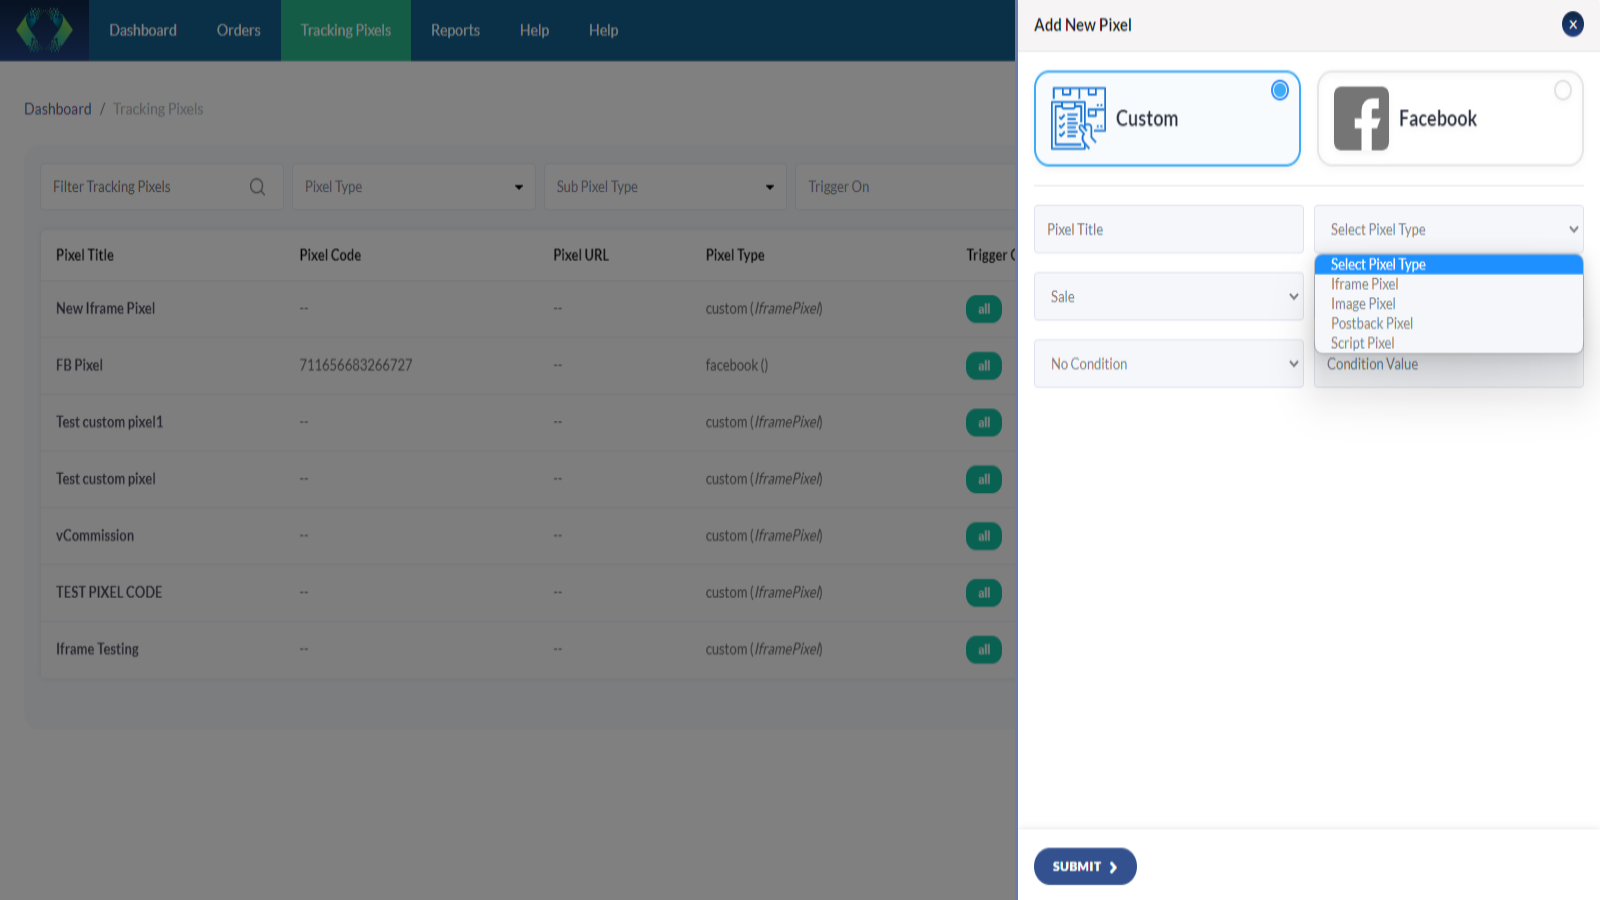Click the app logo in the header
Screen dimensions: 1600x900
click(x=44, y=30)
